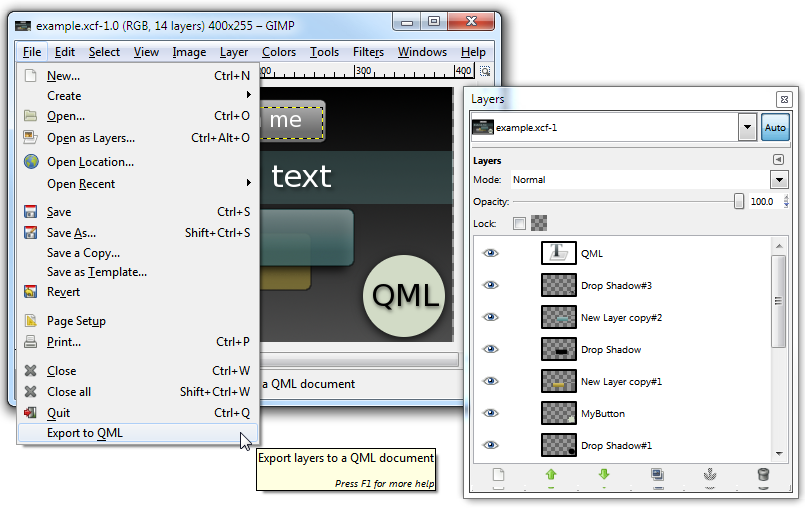The width and height of the screenshot is (805, 508).
Task: Toggle the Lock pixels checkbox
Action: (519, 223)
